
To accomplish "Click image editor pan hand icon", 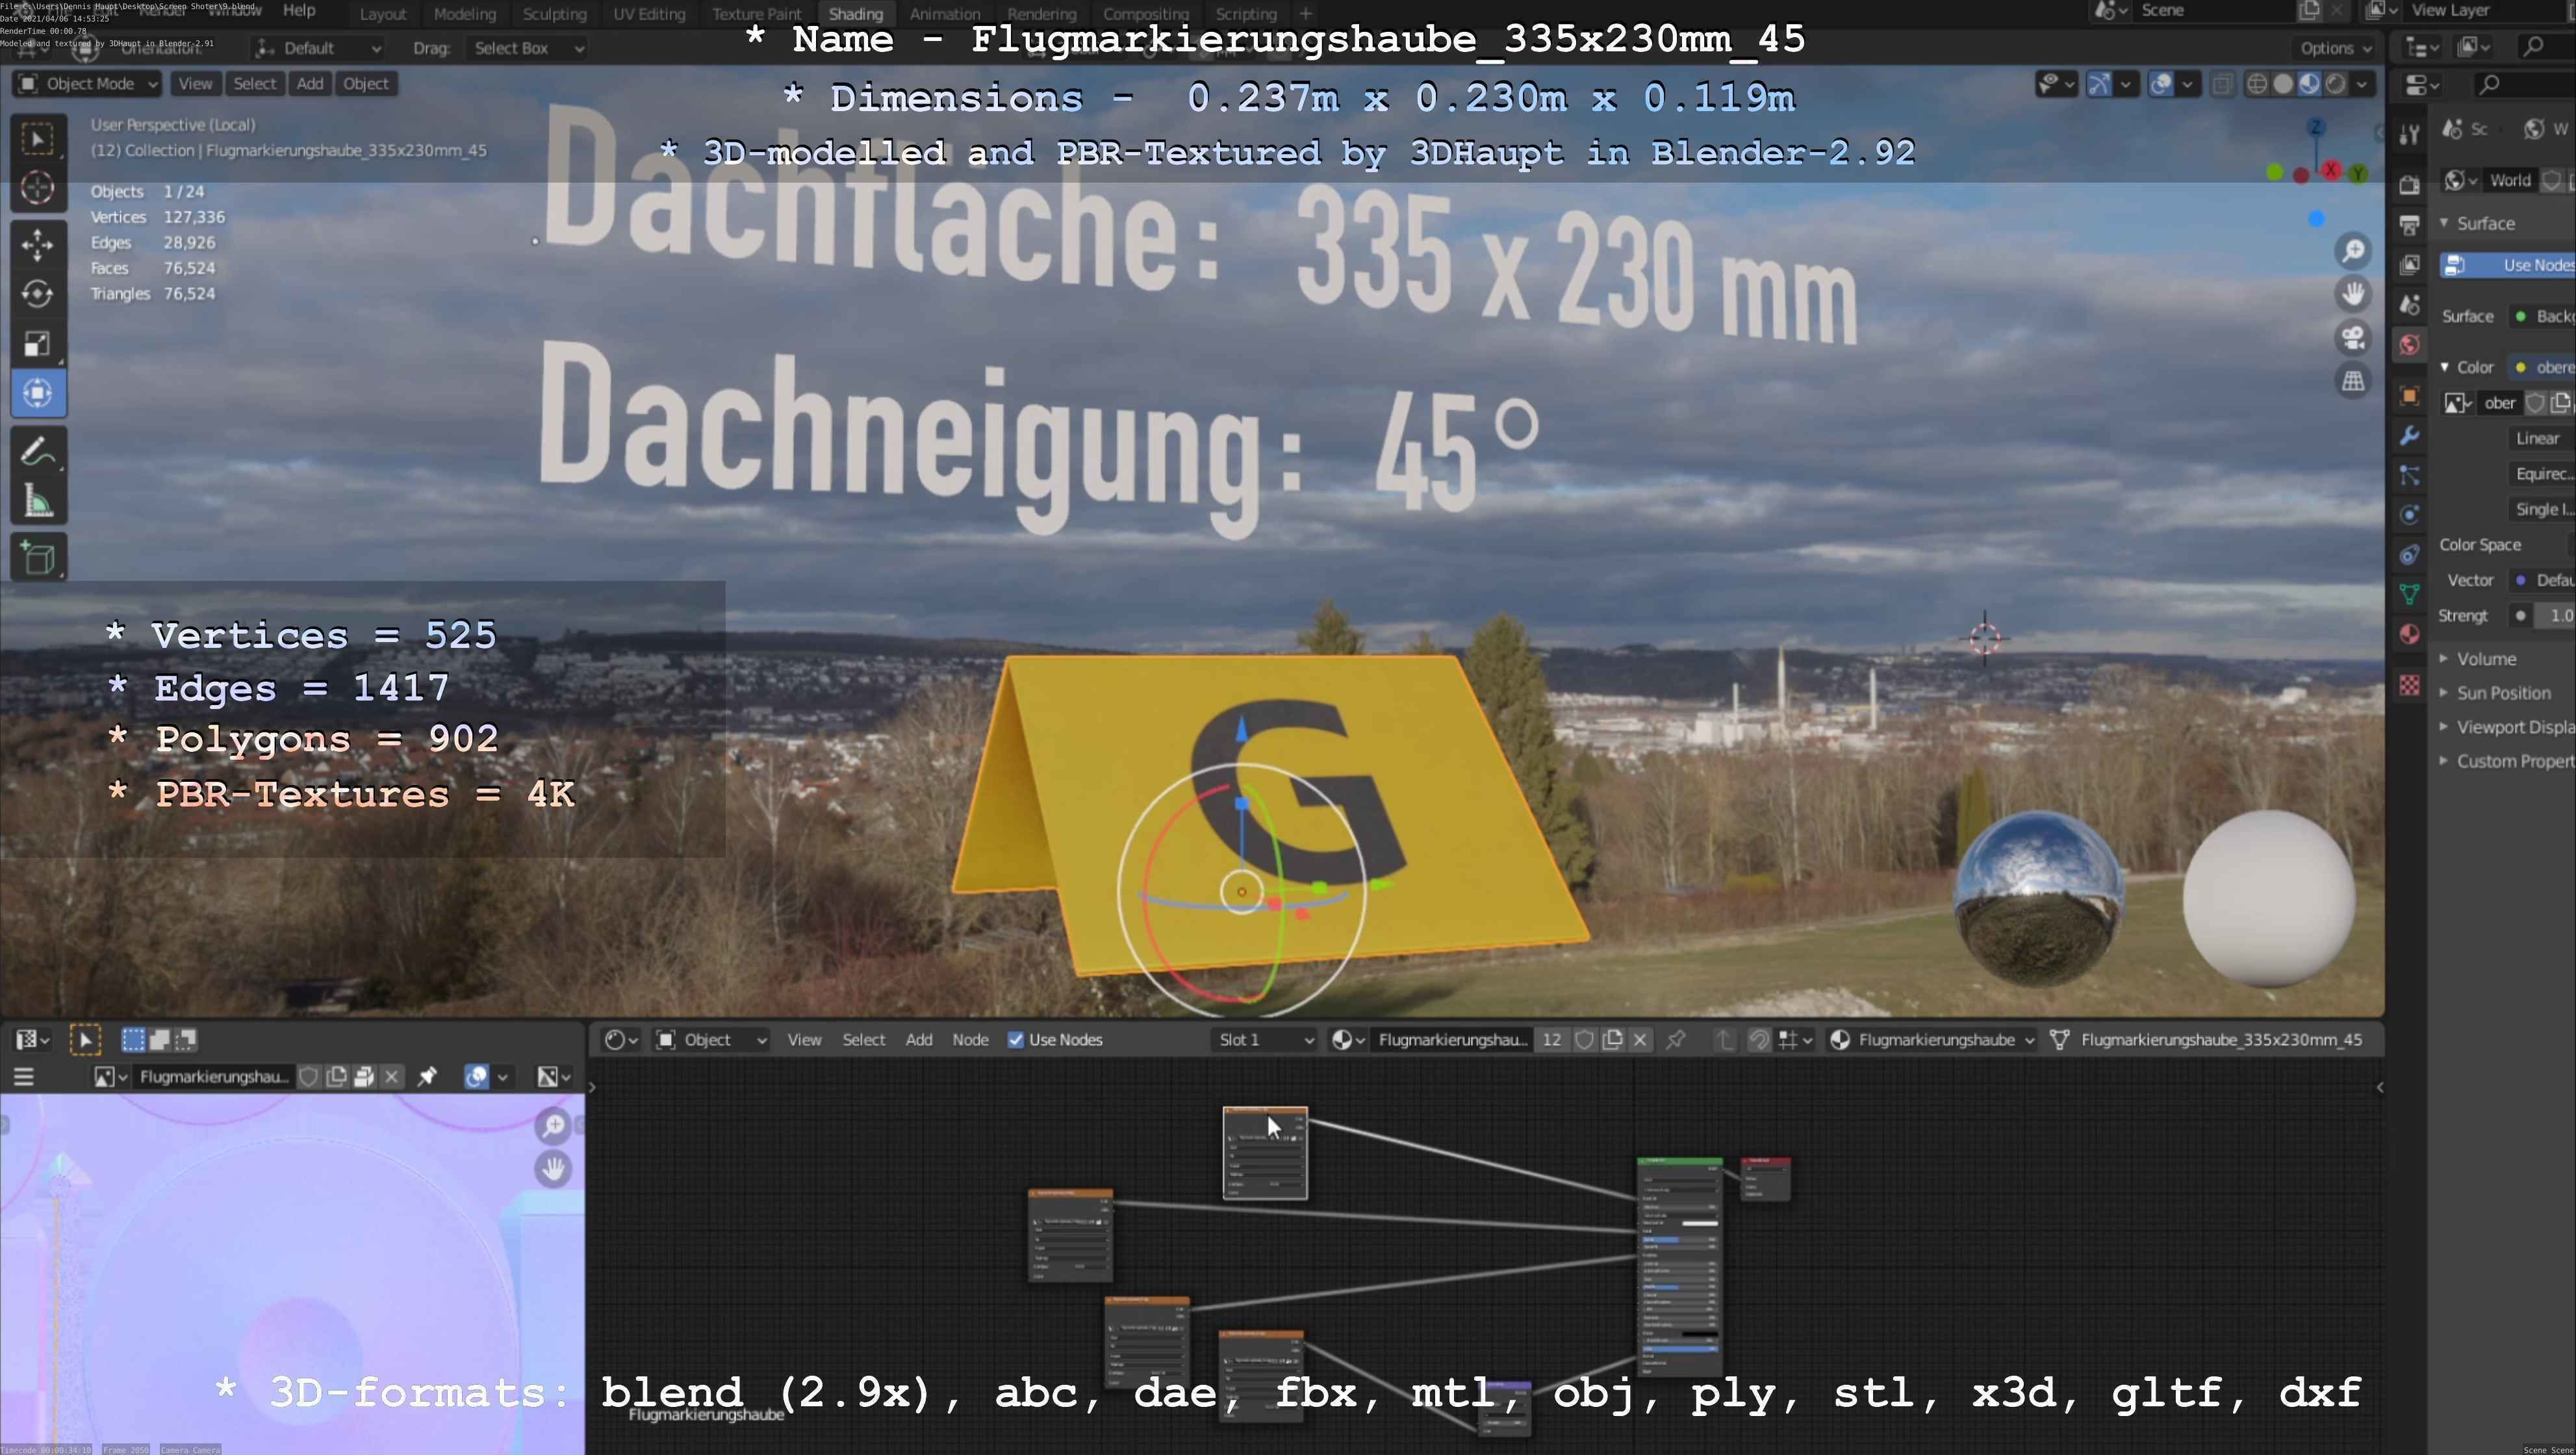I will pos(553,1169).
